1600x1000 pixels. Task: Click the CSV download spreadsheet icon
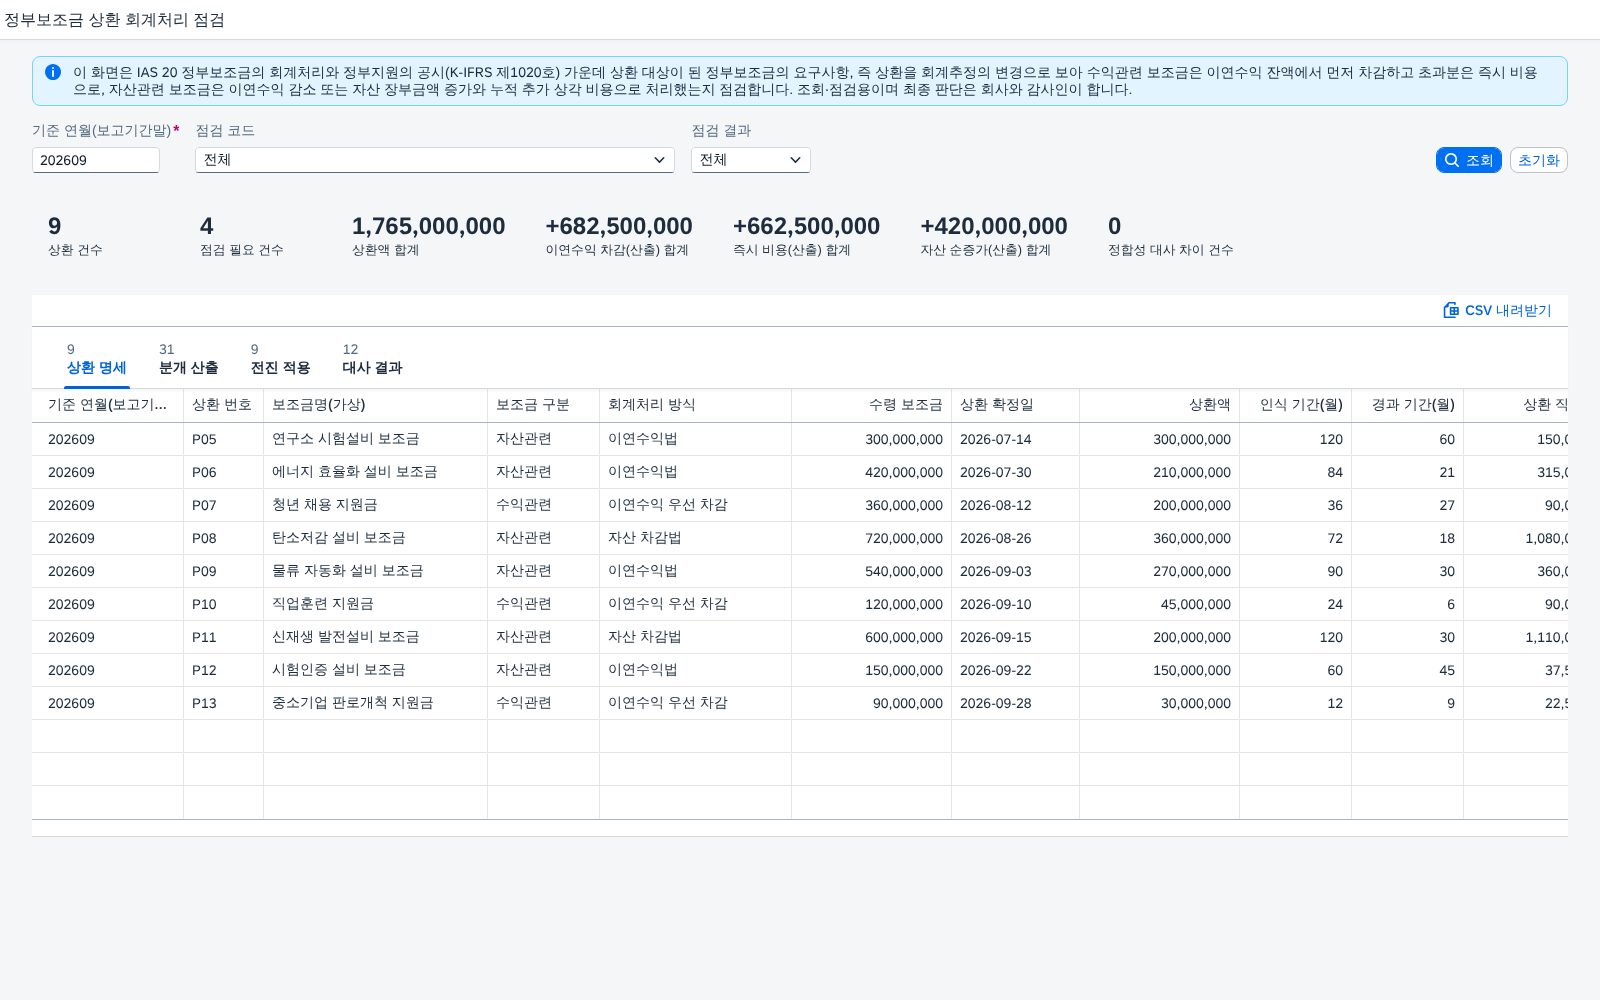[1451, 310]
